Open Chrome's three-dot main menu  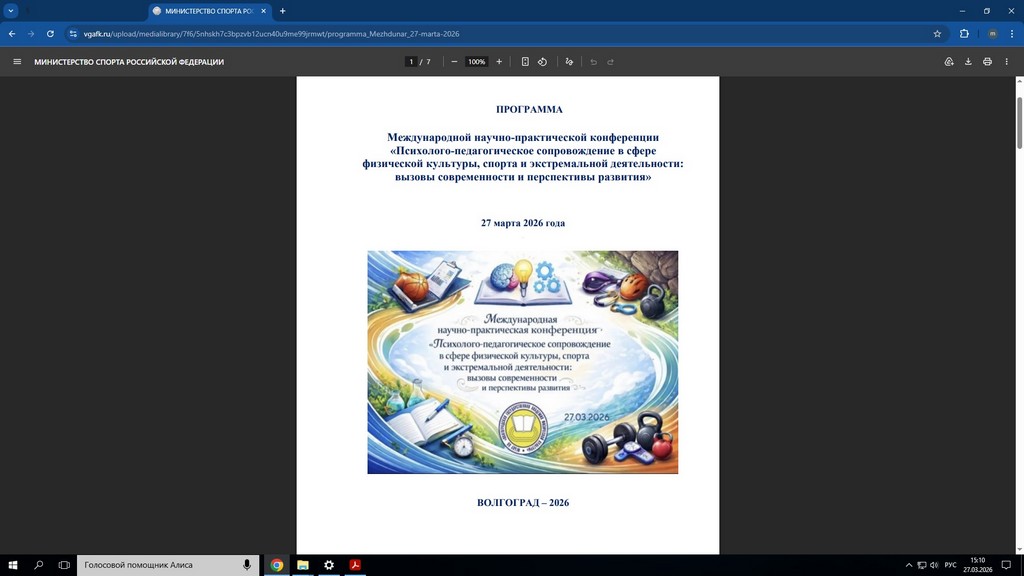(x=1011, y=33)
